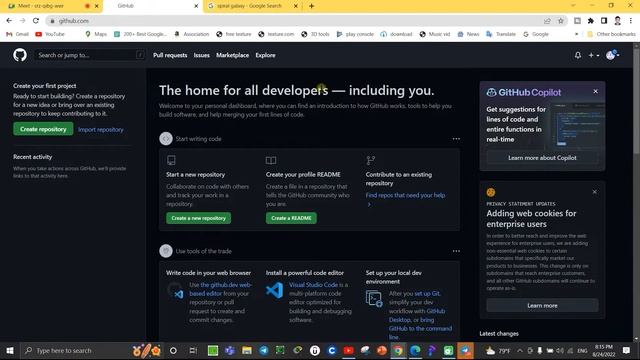Open File Explorer from the taskbar

click(247, 351)
